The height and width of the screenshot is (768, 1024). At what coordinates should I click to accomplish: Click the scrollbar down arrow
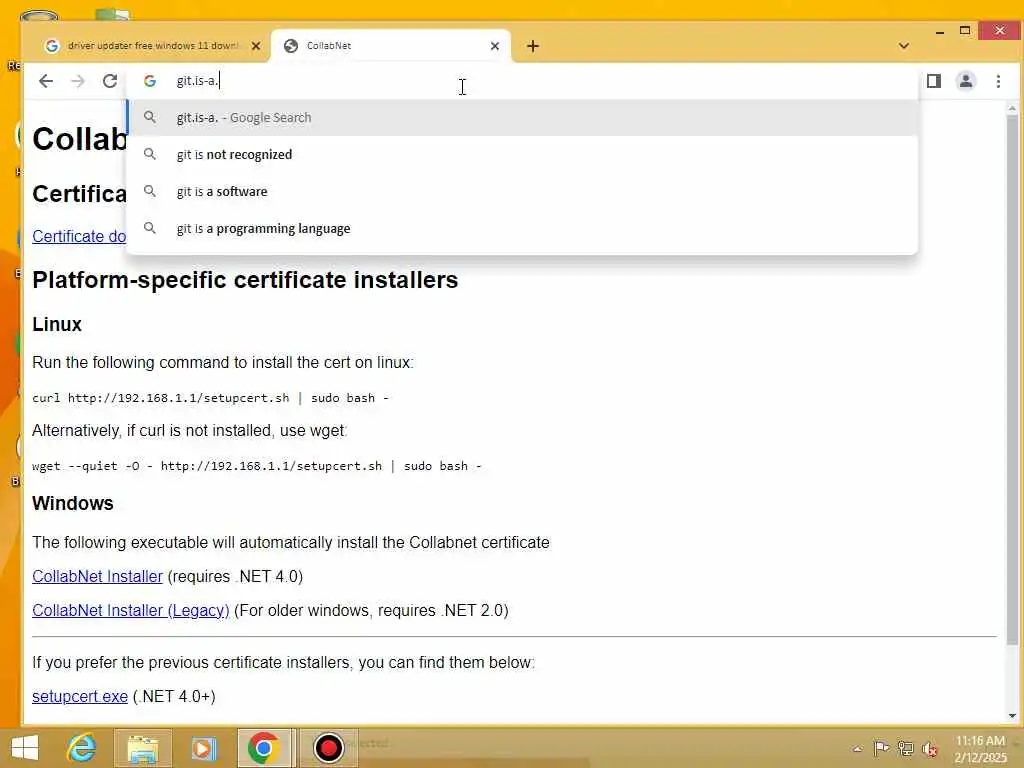tap(1012, 716)
